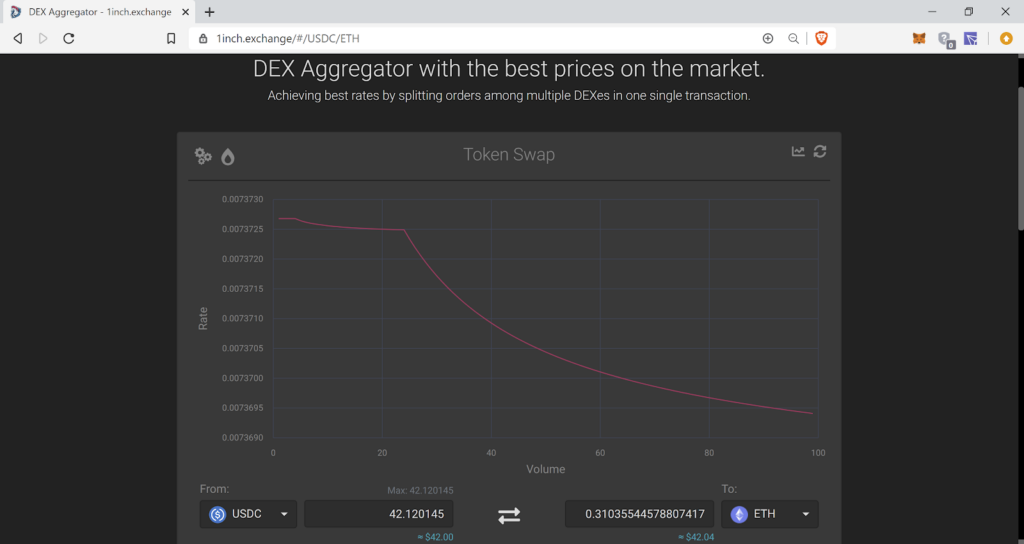This screenshot has height=544, width=1024.
Task: Reload the current page
Action: pos(69,38)
